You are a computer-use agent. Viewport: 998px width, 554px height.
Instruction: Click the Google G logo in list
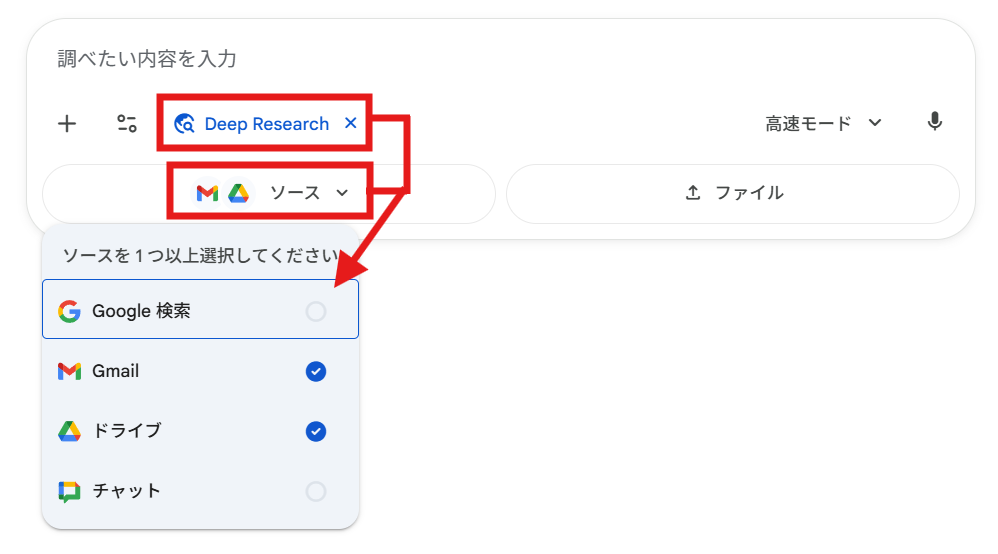(x=69, y=311)
